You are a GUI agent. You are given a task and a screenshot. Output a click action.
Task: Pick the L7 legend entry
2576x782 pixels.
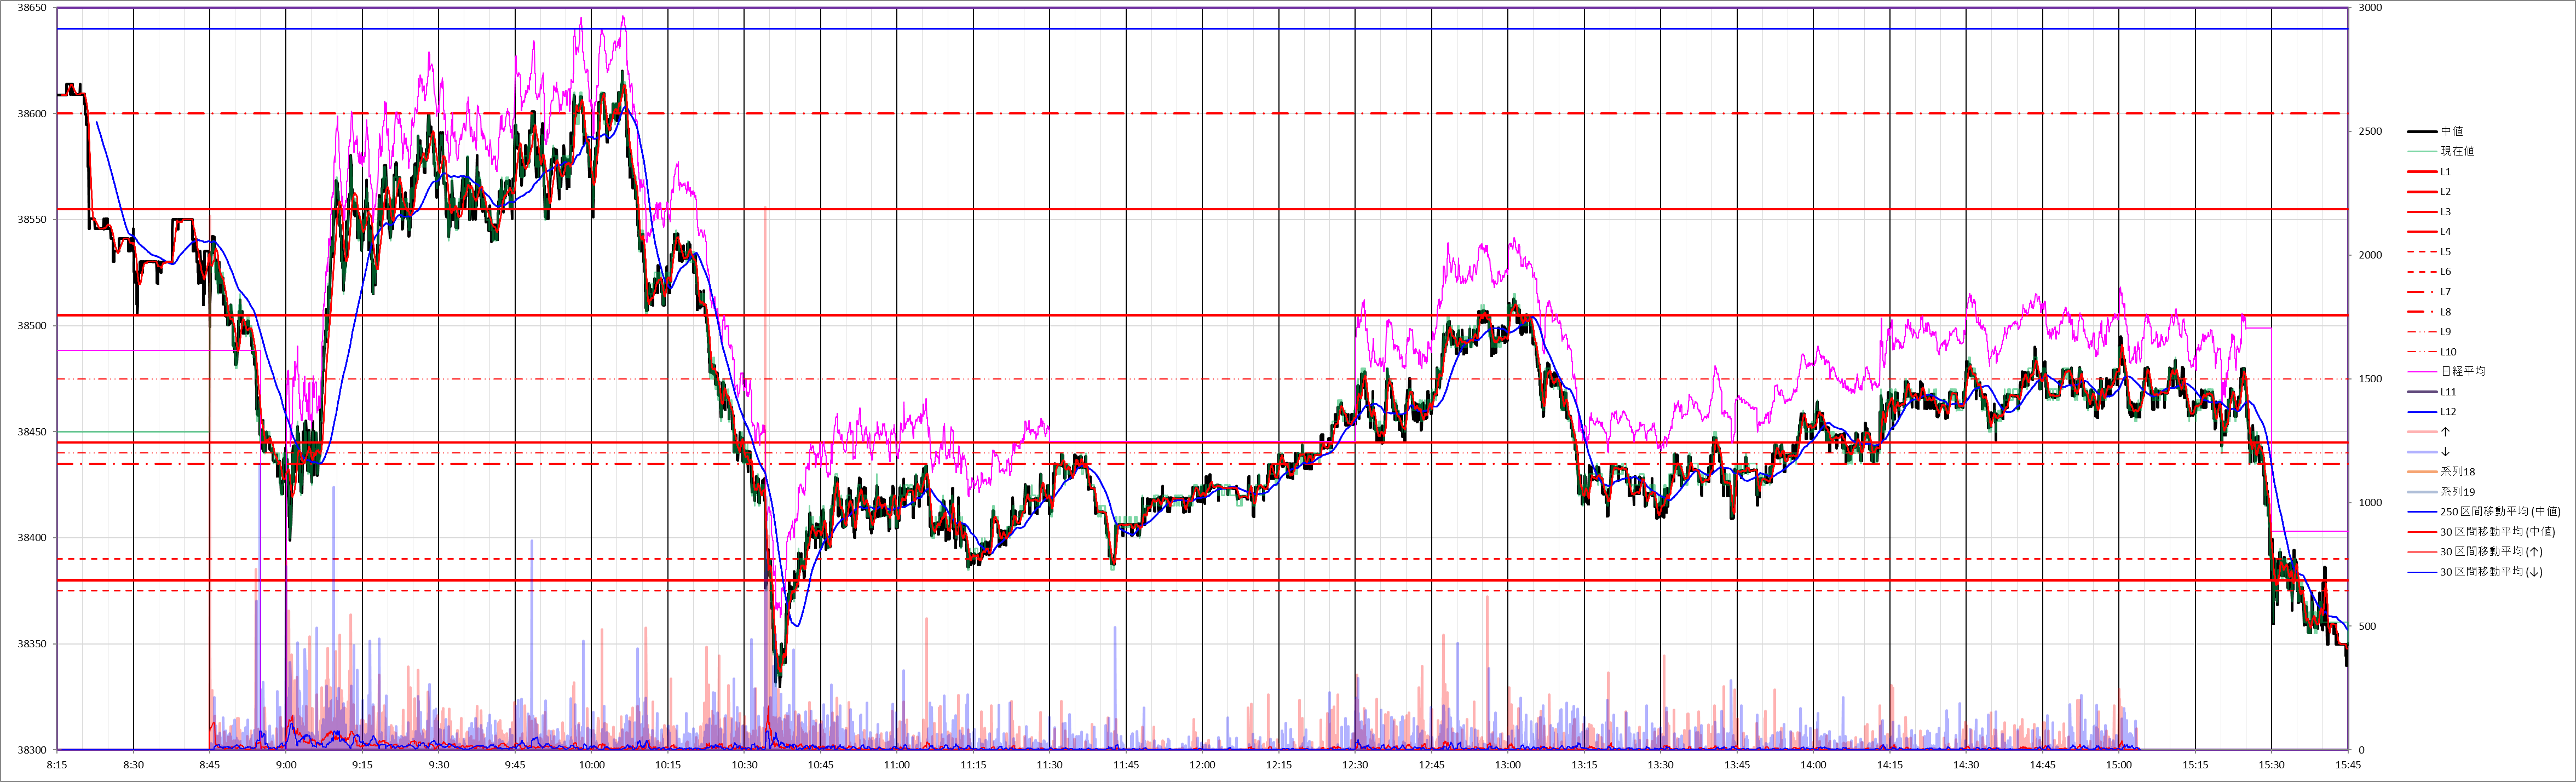point(2429,292)
